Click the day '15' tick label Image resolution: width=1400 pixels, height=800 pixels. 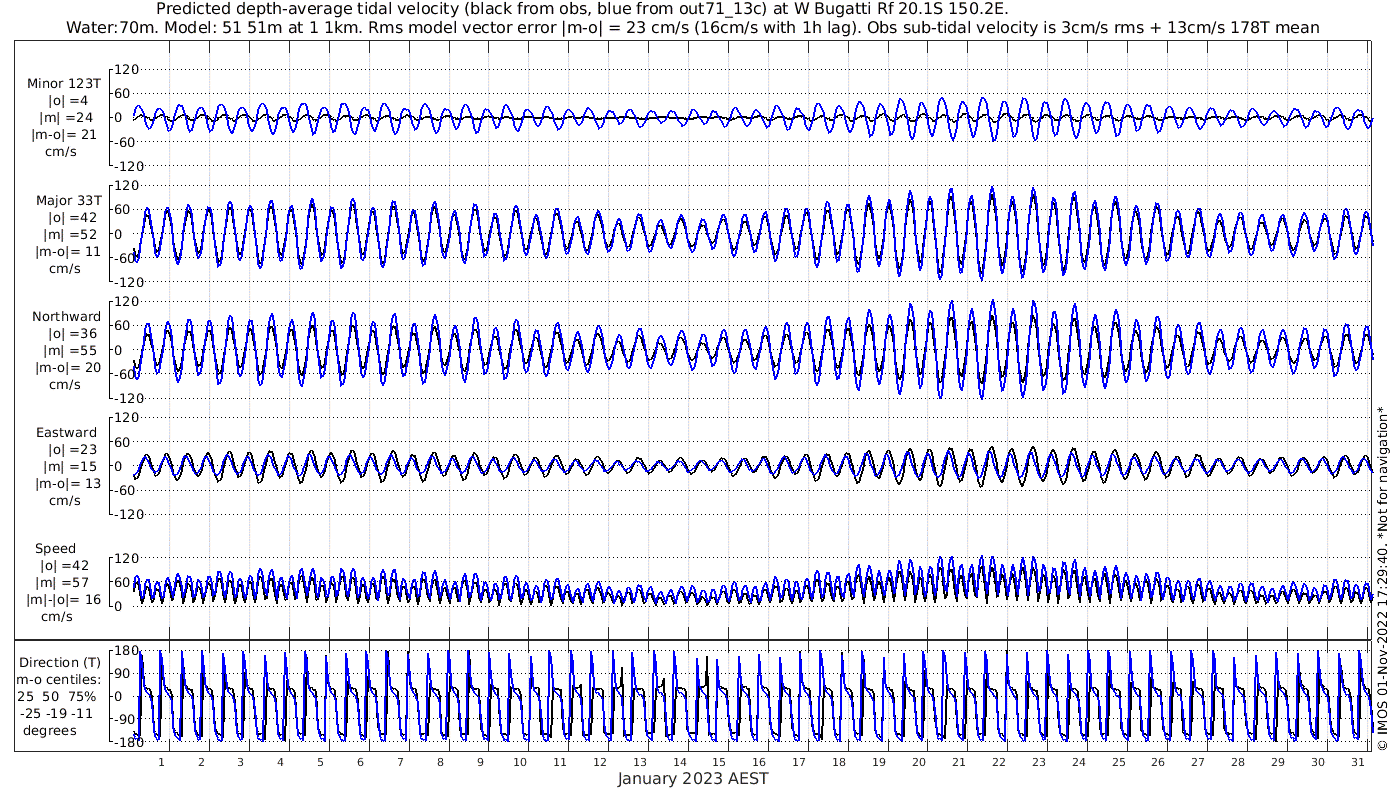pos(719,762)
